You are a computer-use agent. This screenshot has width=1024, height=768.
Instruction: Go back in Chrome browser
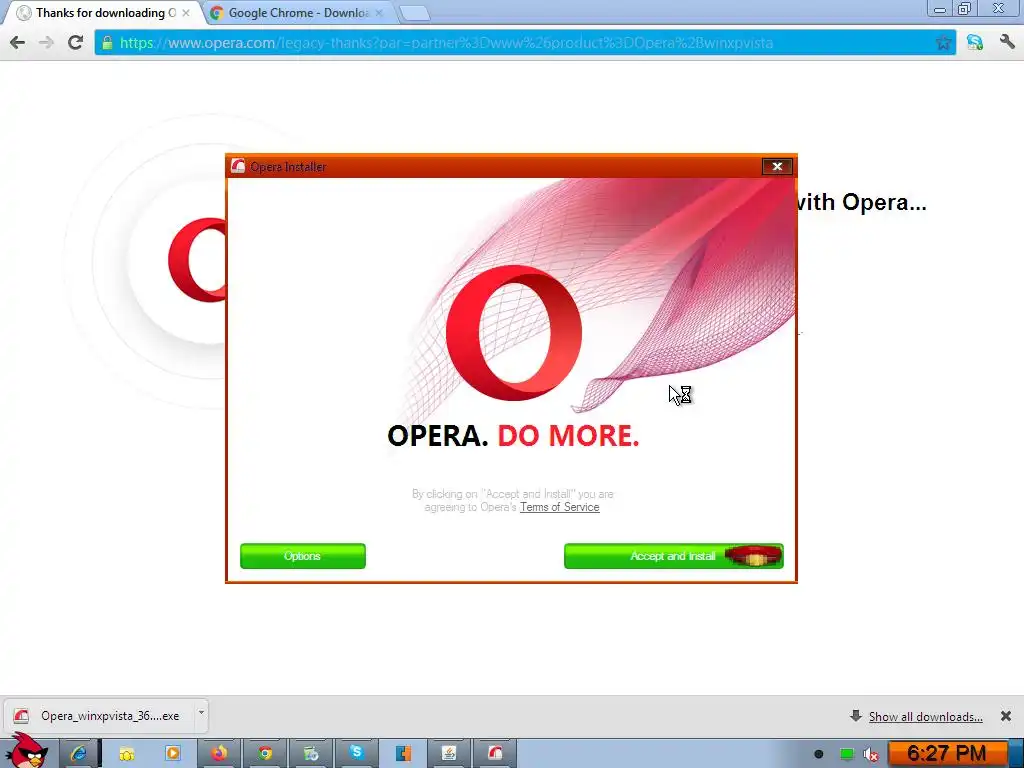(x=18, y=43)
